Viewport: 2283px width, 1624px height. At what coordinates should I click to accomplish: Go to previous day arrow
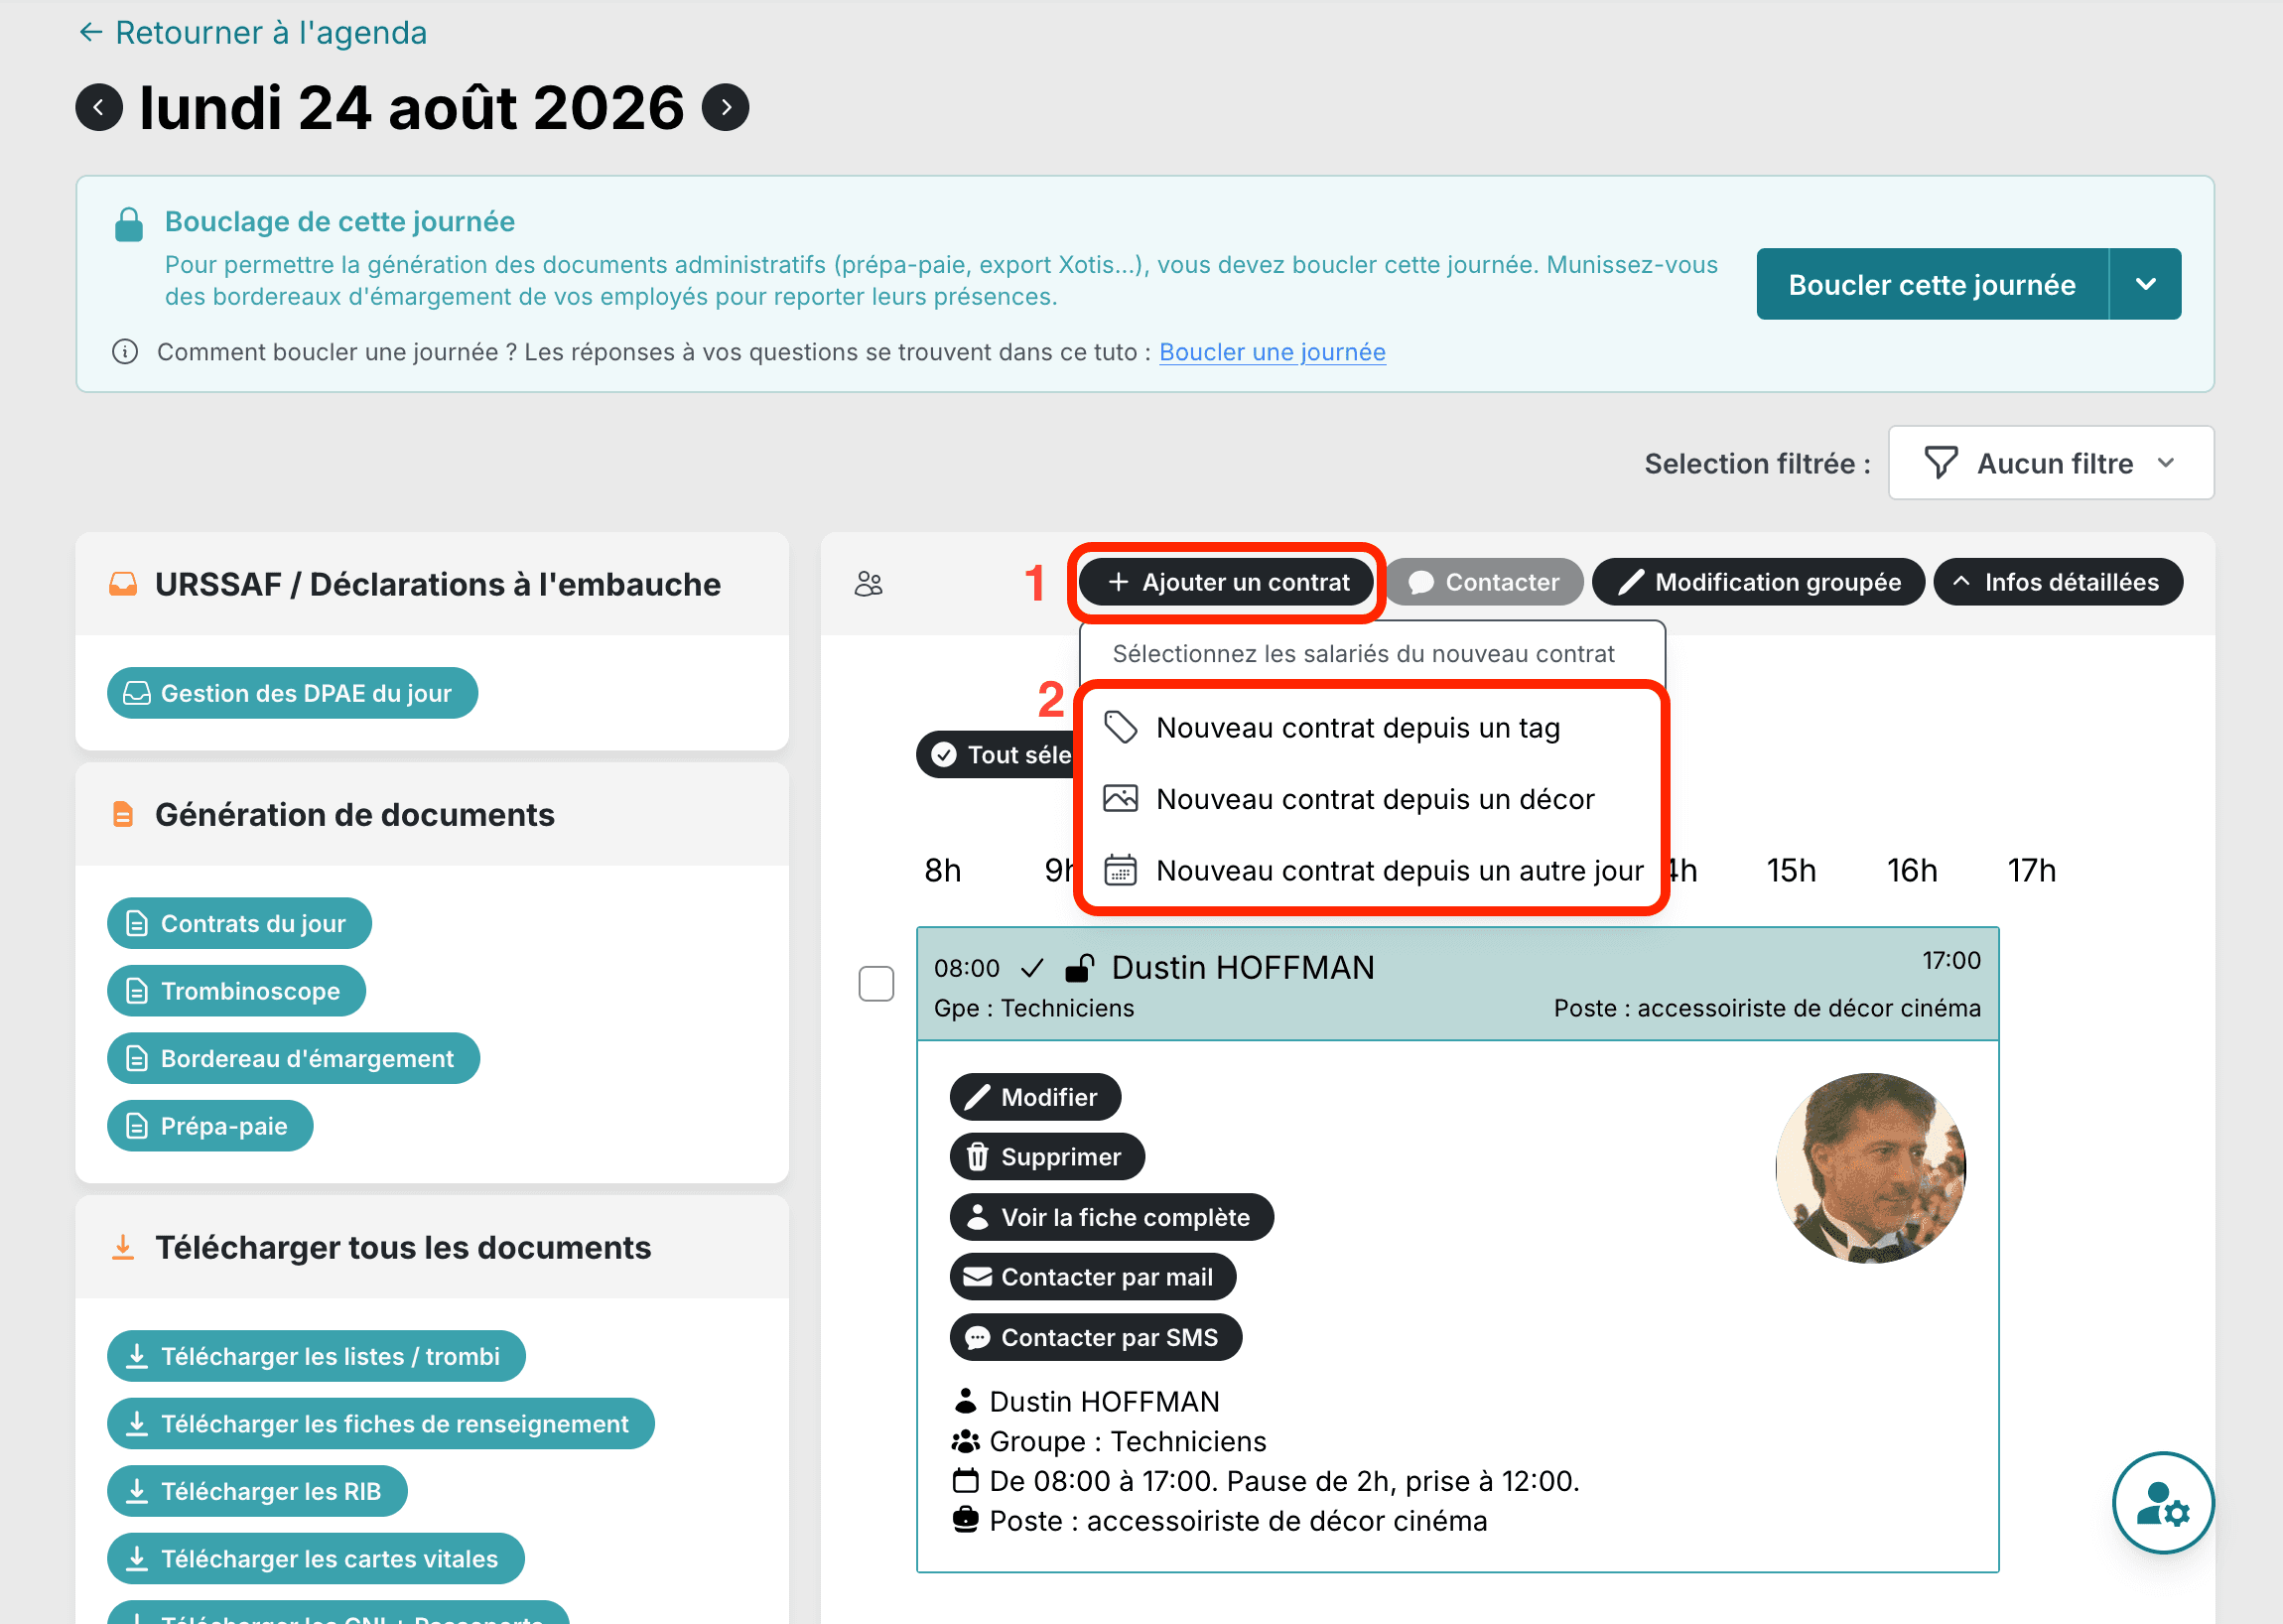[99, 108]
